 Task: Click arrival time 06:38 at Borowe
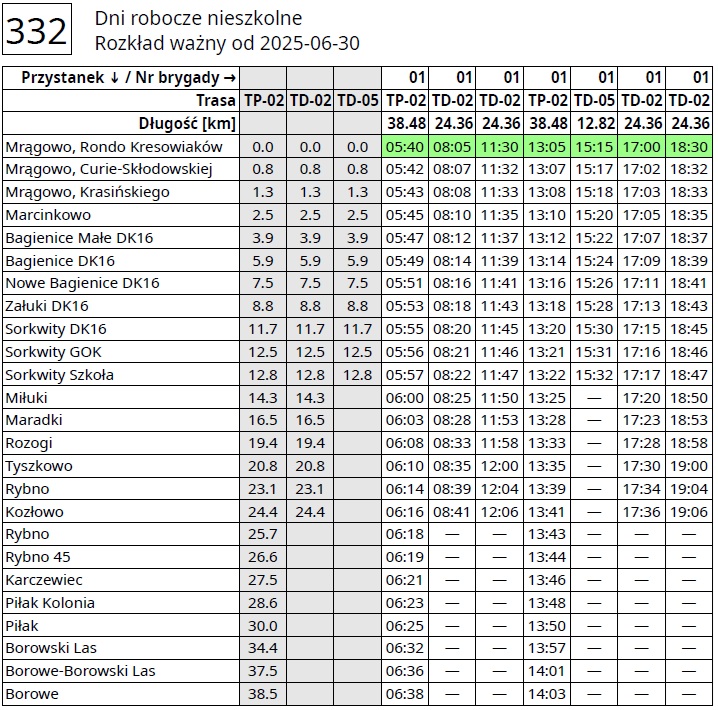[x=405, y=694]
